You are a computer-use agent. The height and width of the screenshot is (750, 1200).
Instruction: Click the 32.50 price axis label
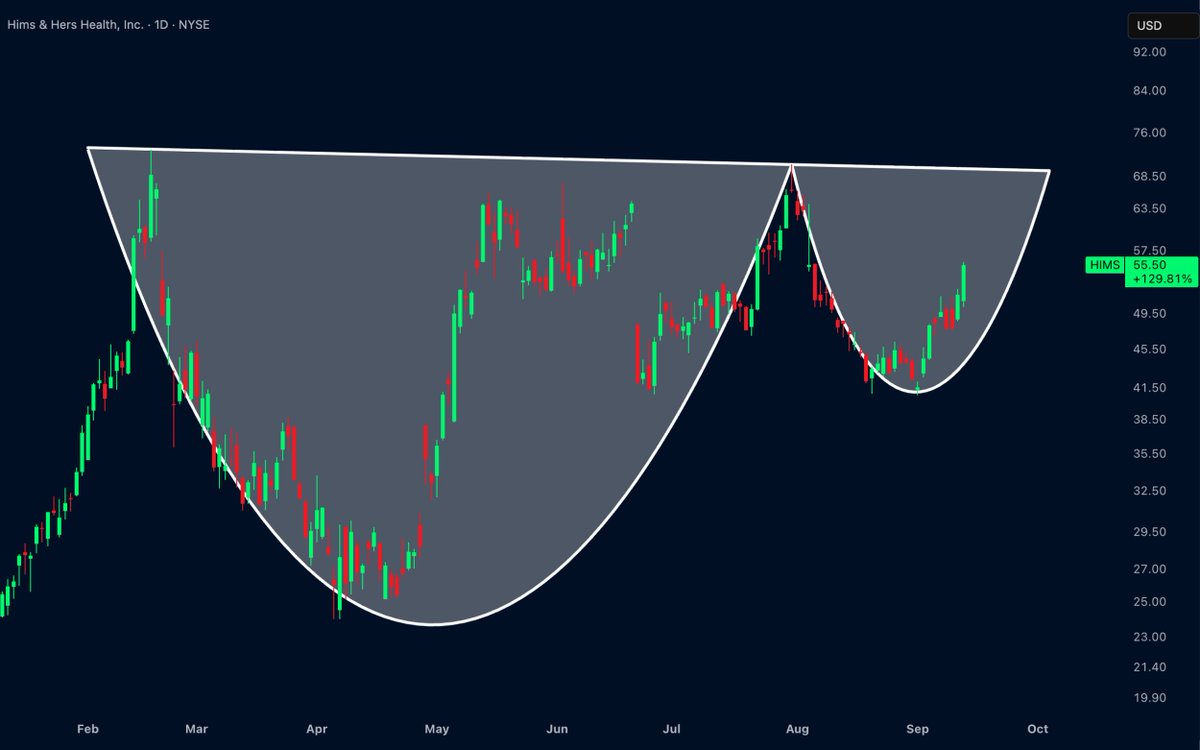click(x=1150, y=491)
